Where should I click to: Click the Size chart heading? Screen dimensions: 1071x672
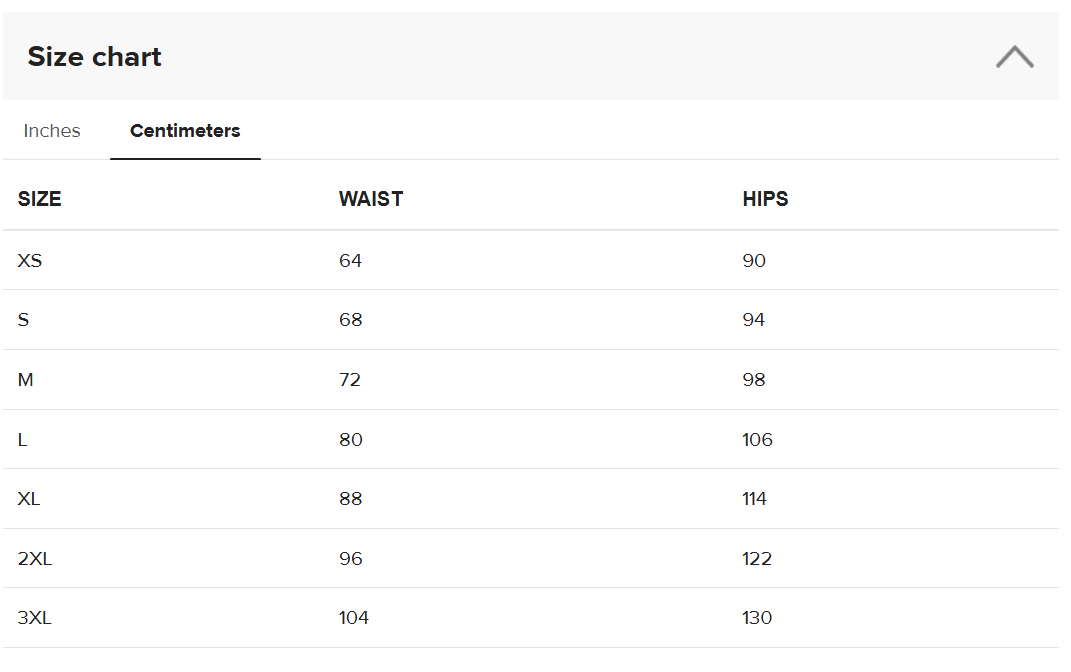tap(95, 57)
